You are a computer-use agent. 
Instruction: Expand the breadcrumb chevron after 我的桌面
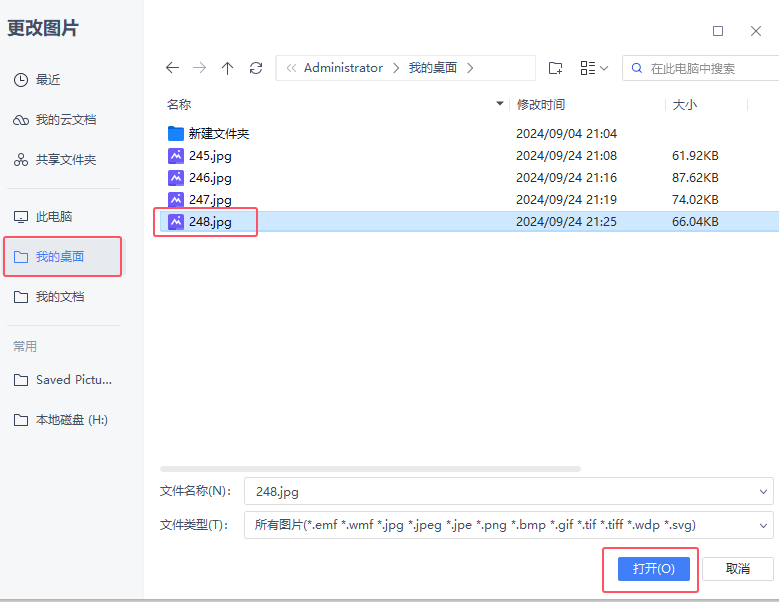click(x=470, y=68)
